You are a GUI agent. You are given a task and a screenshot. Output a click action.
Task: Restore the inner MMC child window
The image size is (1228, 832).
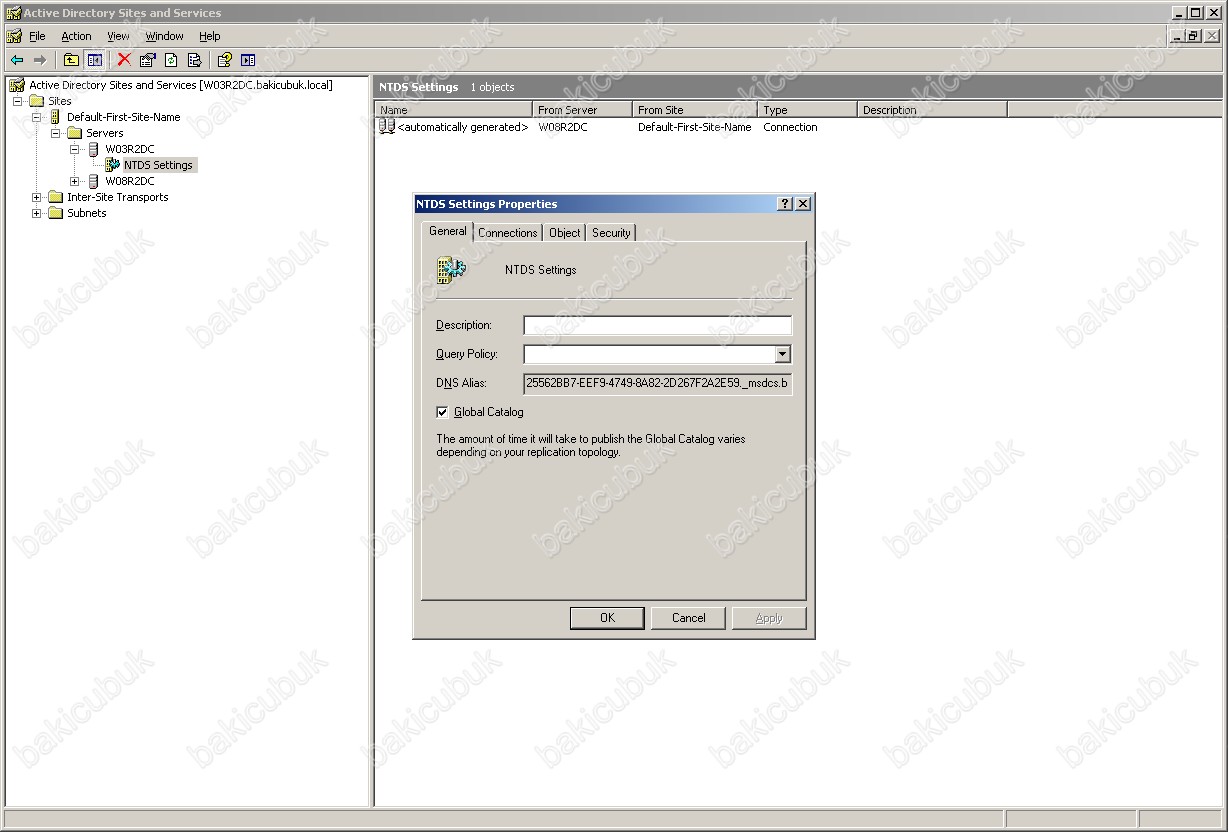[x=1193, y=36]
